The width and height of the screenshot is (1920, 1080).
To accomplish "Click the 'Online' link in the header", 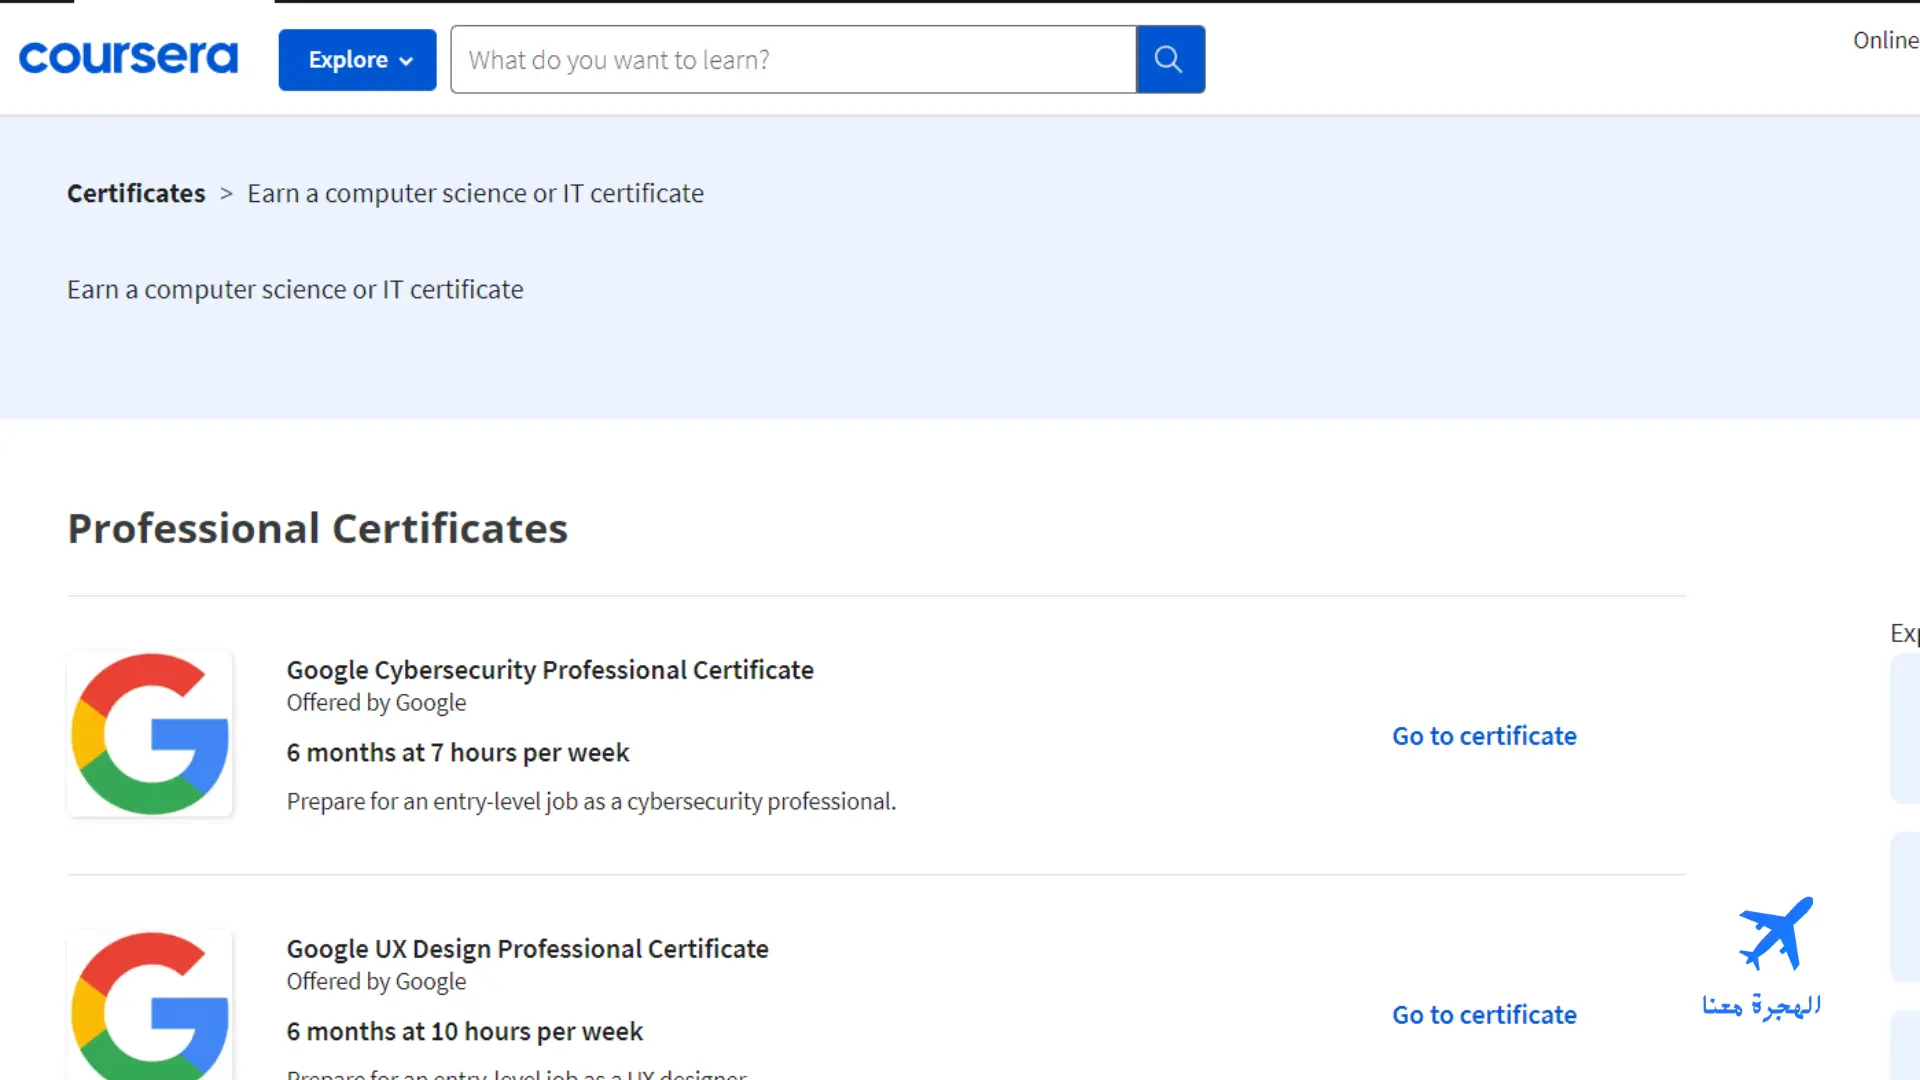I will click(1885, 40).
